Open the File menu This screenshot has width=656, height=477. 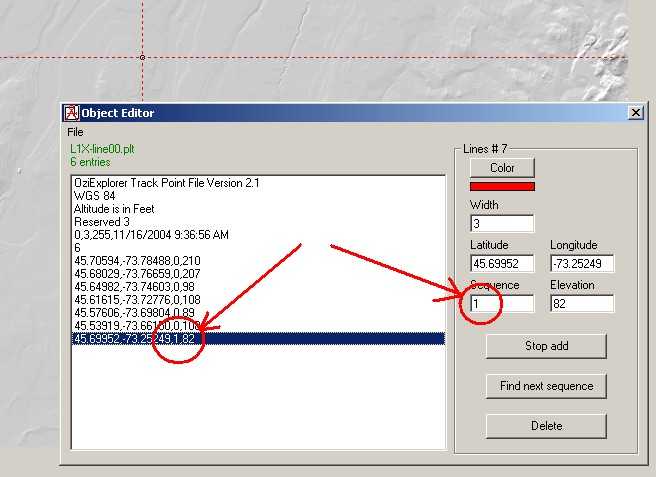(75, 132)
